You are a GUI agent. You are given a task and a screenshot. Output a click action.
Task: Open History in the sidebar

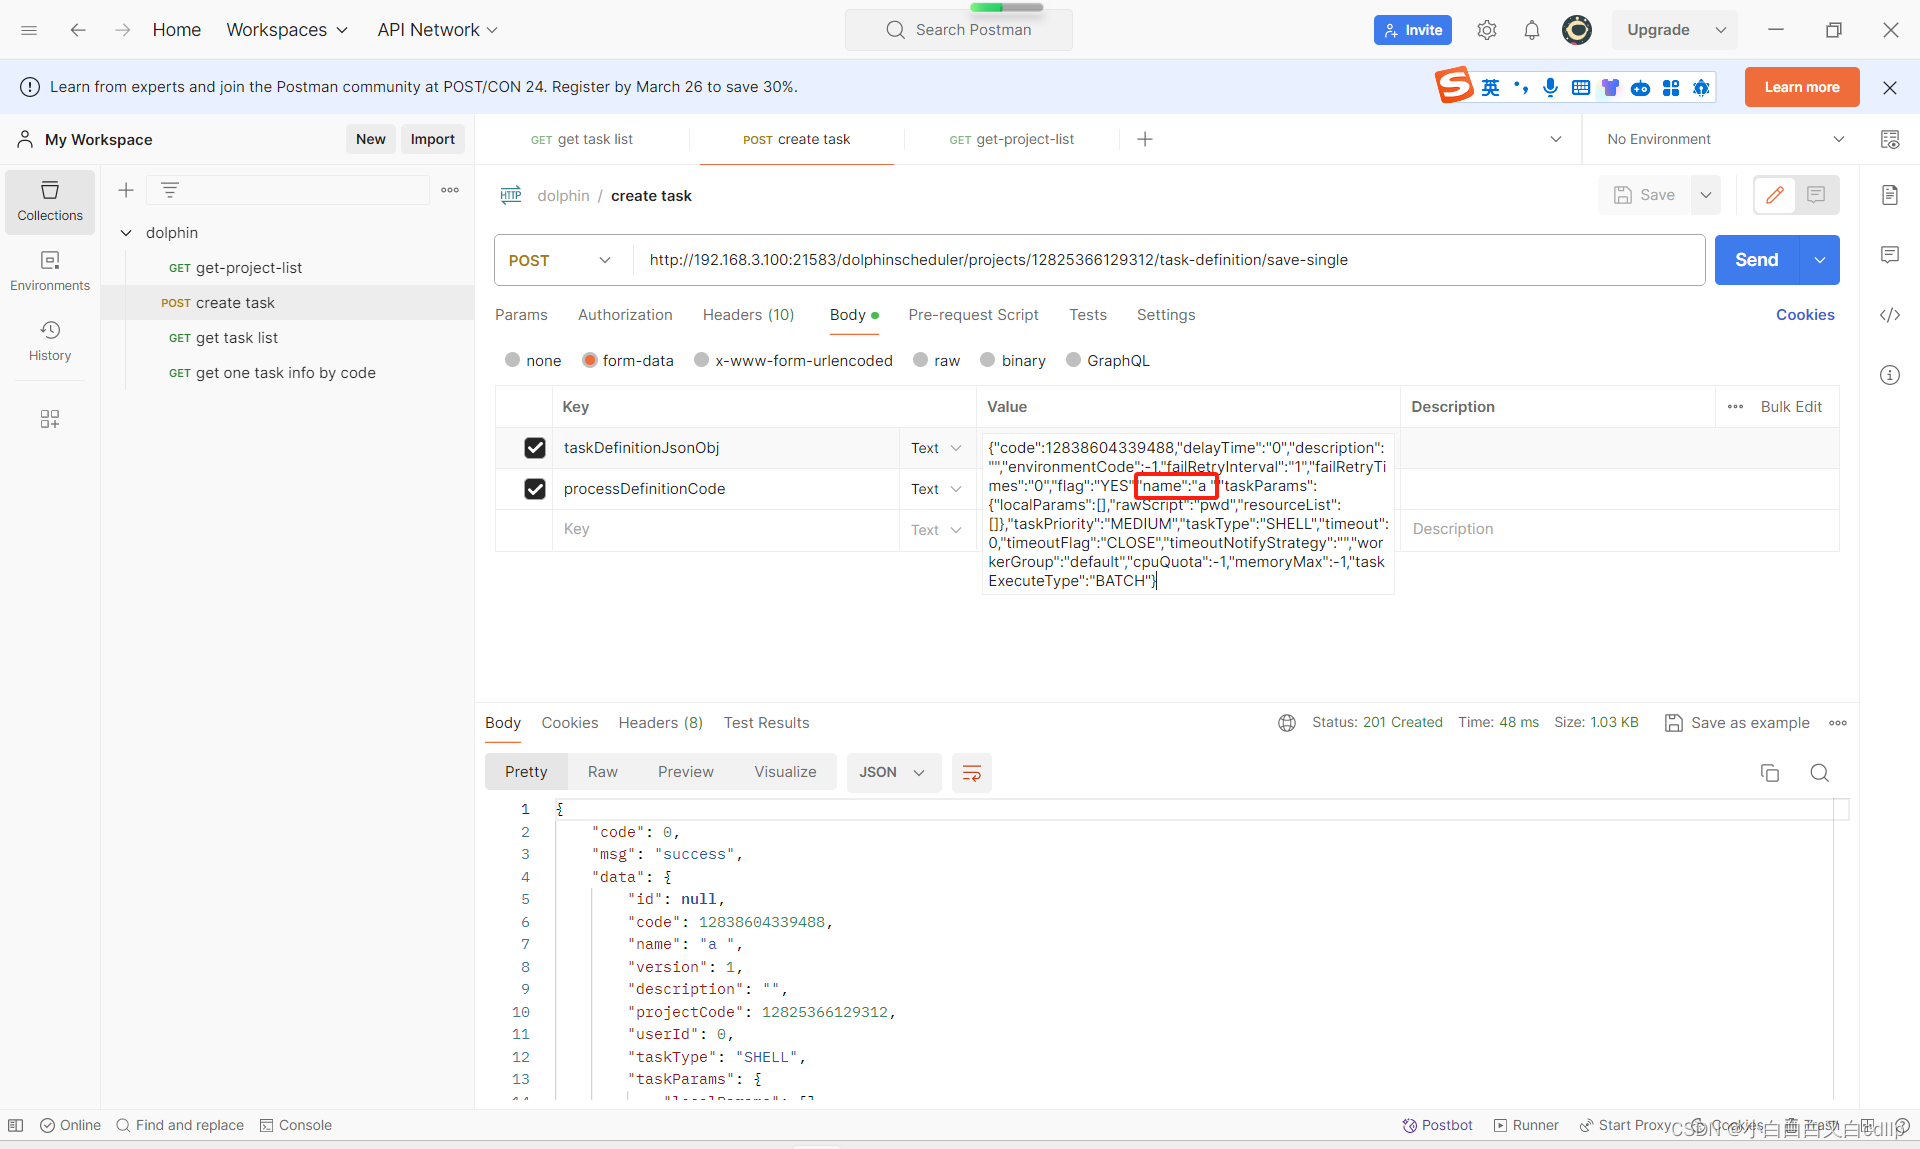point(50,341)
